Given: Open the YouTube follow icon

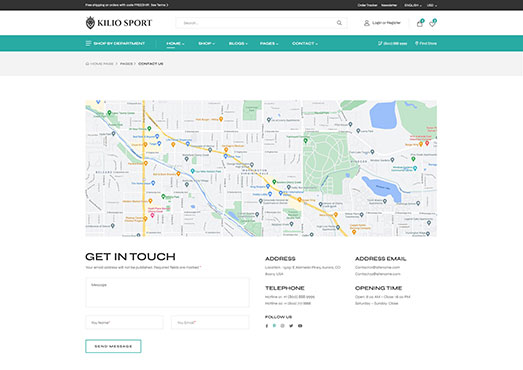Looking at the screenshot, I should (300, 326).
